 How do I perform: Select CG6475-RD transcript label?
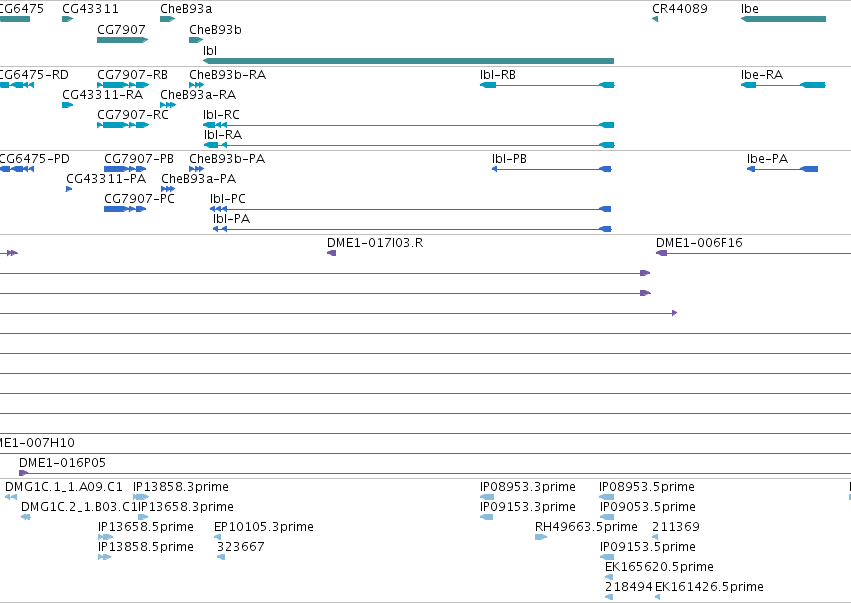coord(34,75)
